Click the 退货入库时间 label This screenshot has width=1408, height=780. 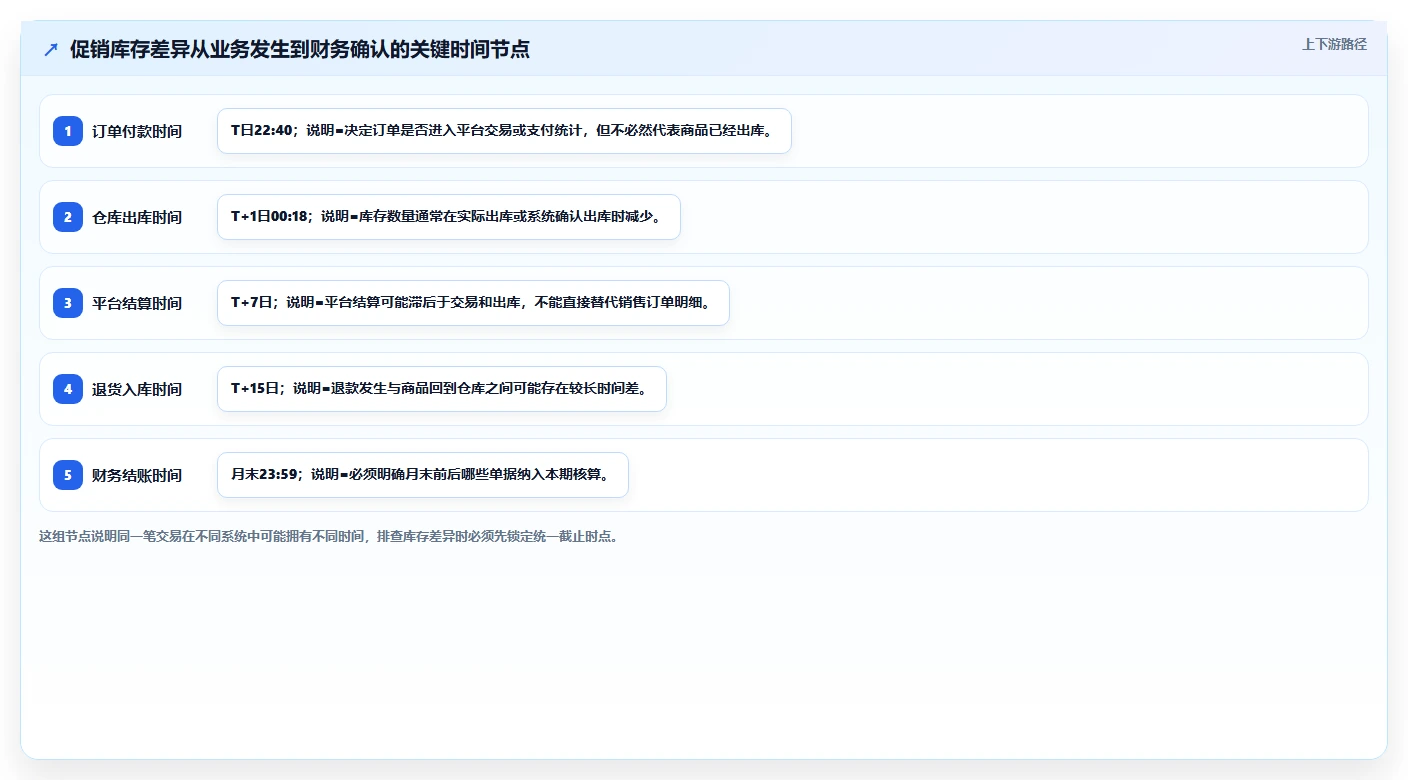137,389
